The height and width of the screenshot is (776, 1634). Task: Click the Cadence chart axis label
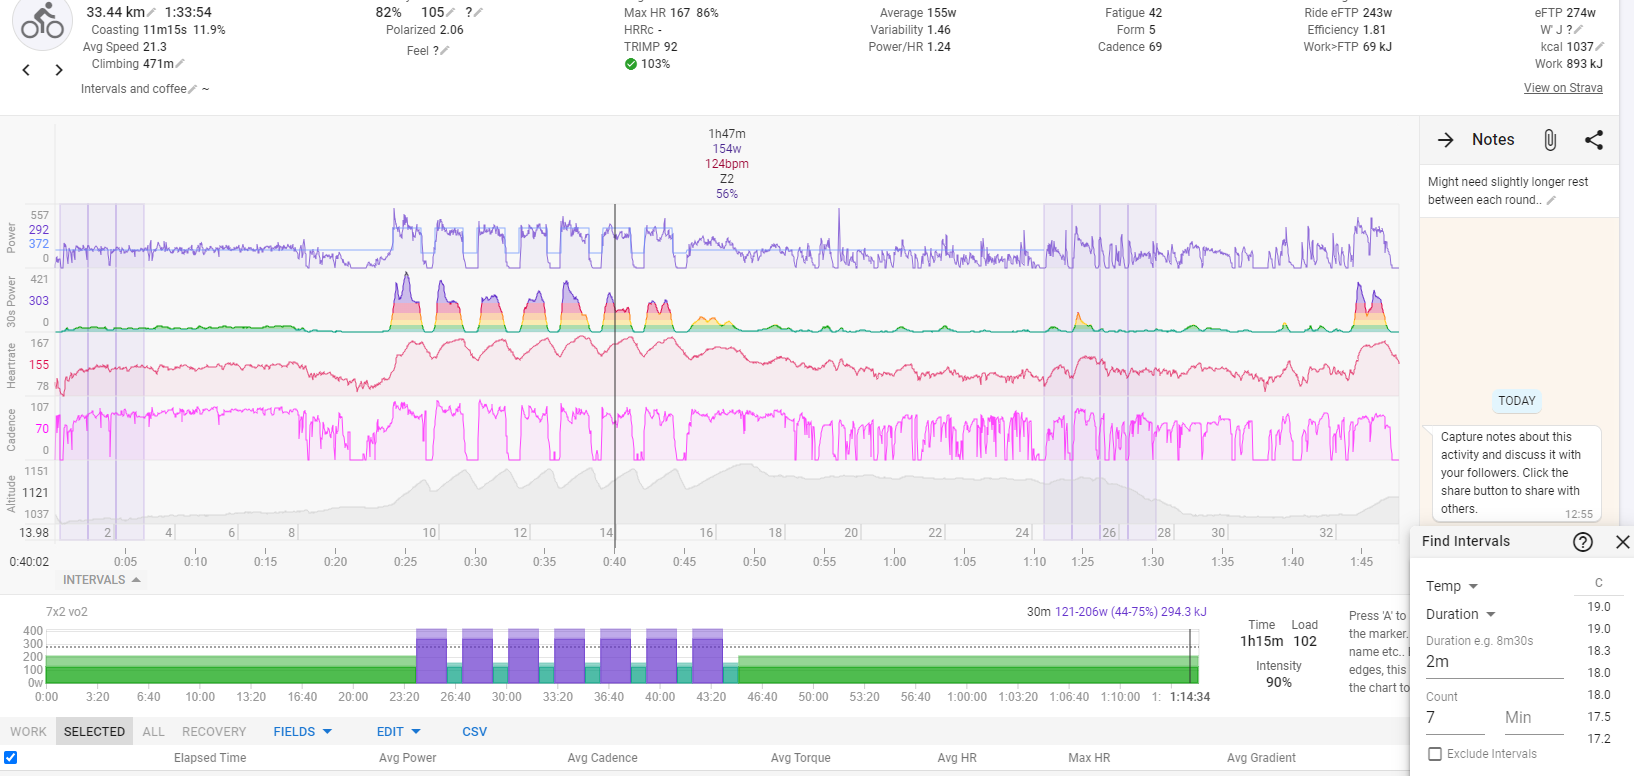tap(12, 430)
